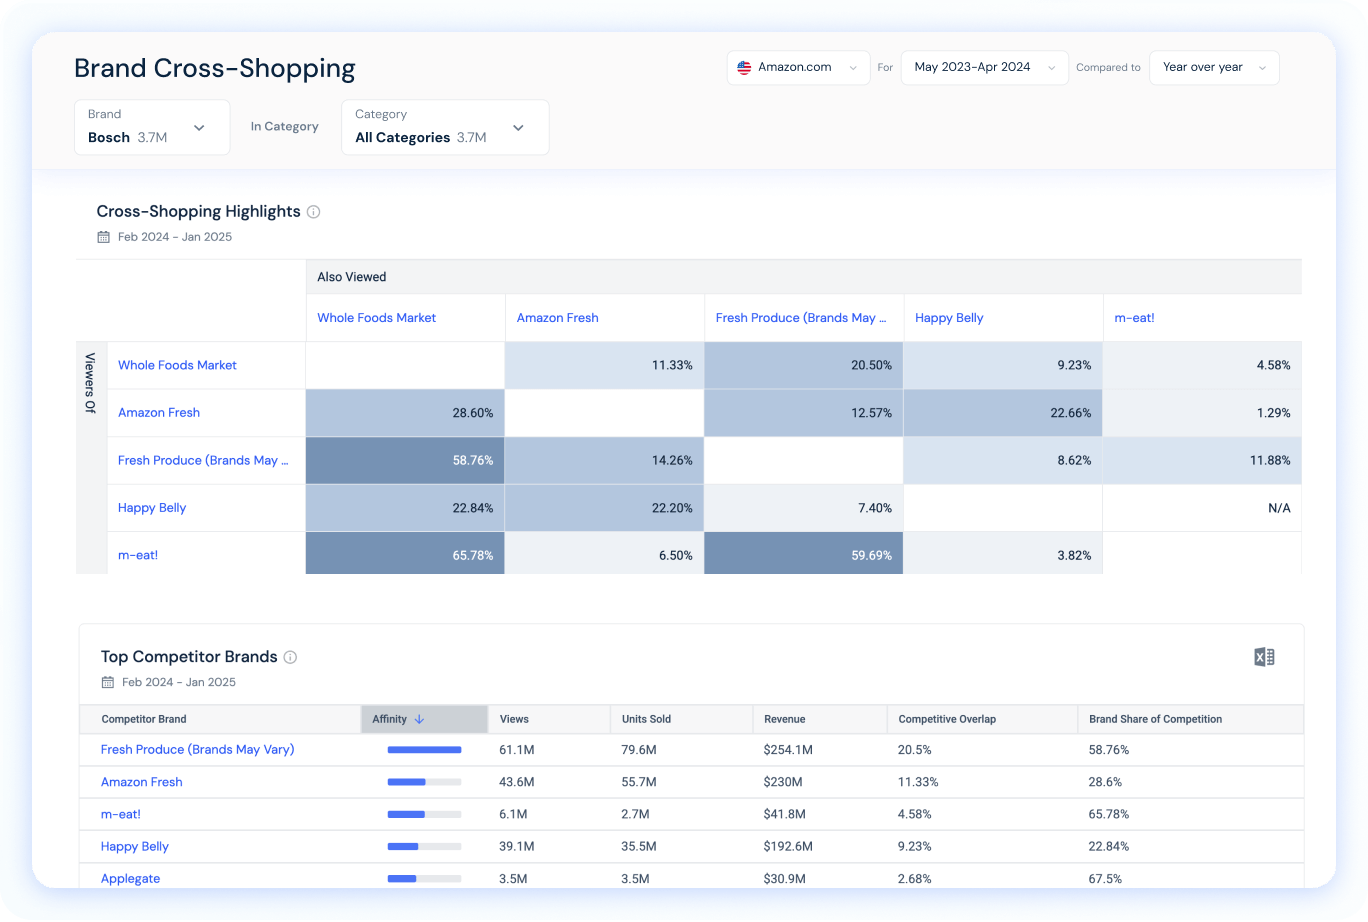This screenshot has width=1368, height=922.
Task: Open the Top Competitor Brands info tooltip
Action: click(x=290, y=656)
